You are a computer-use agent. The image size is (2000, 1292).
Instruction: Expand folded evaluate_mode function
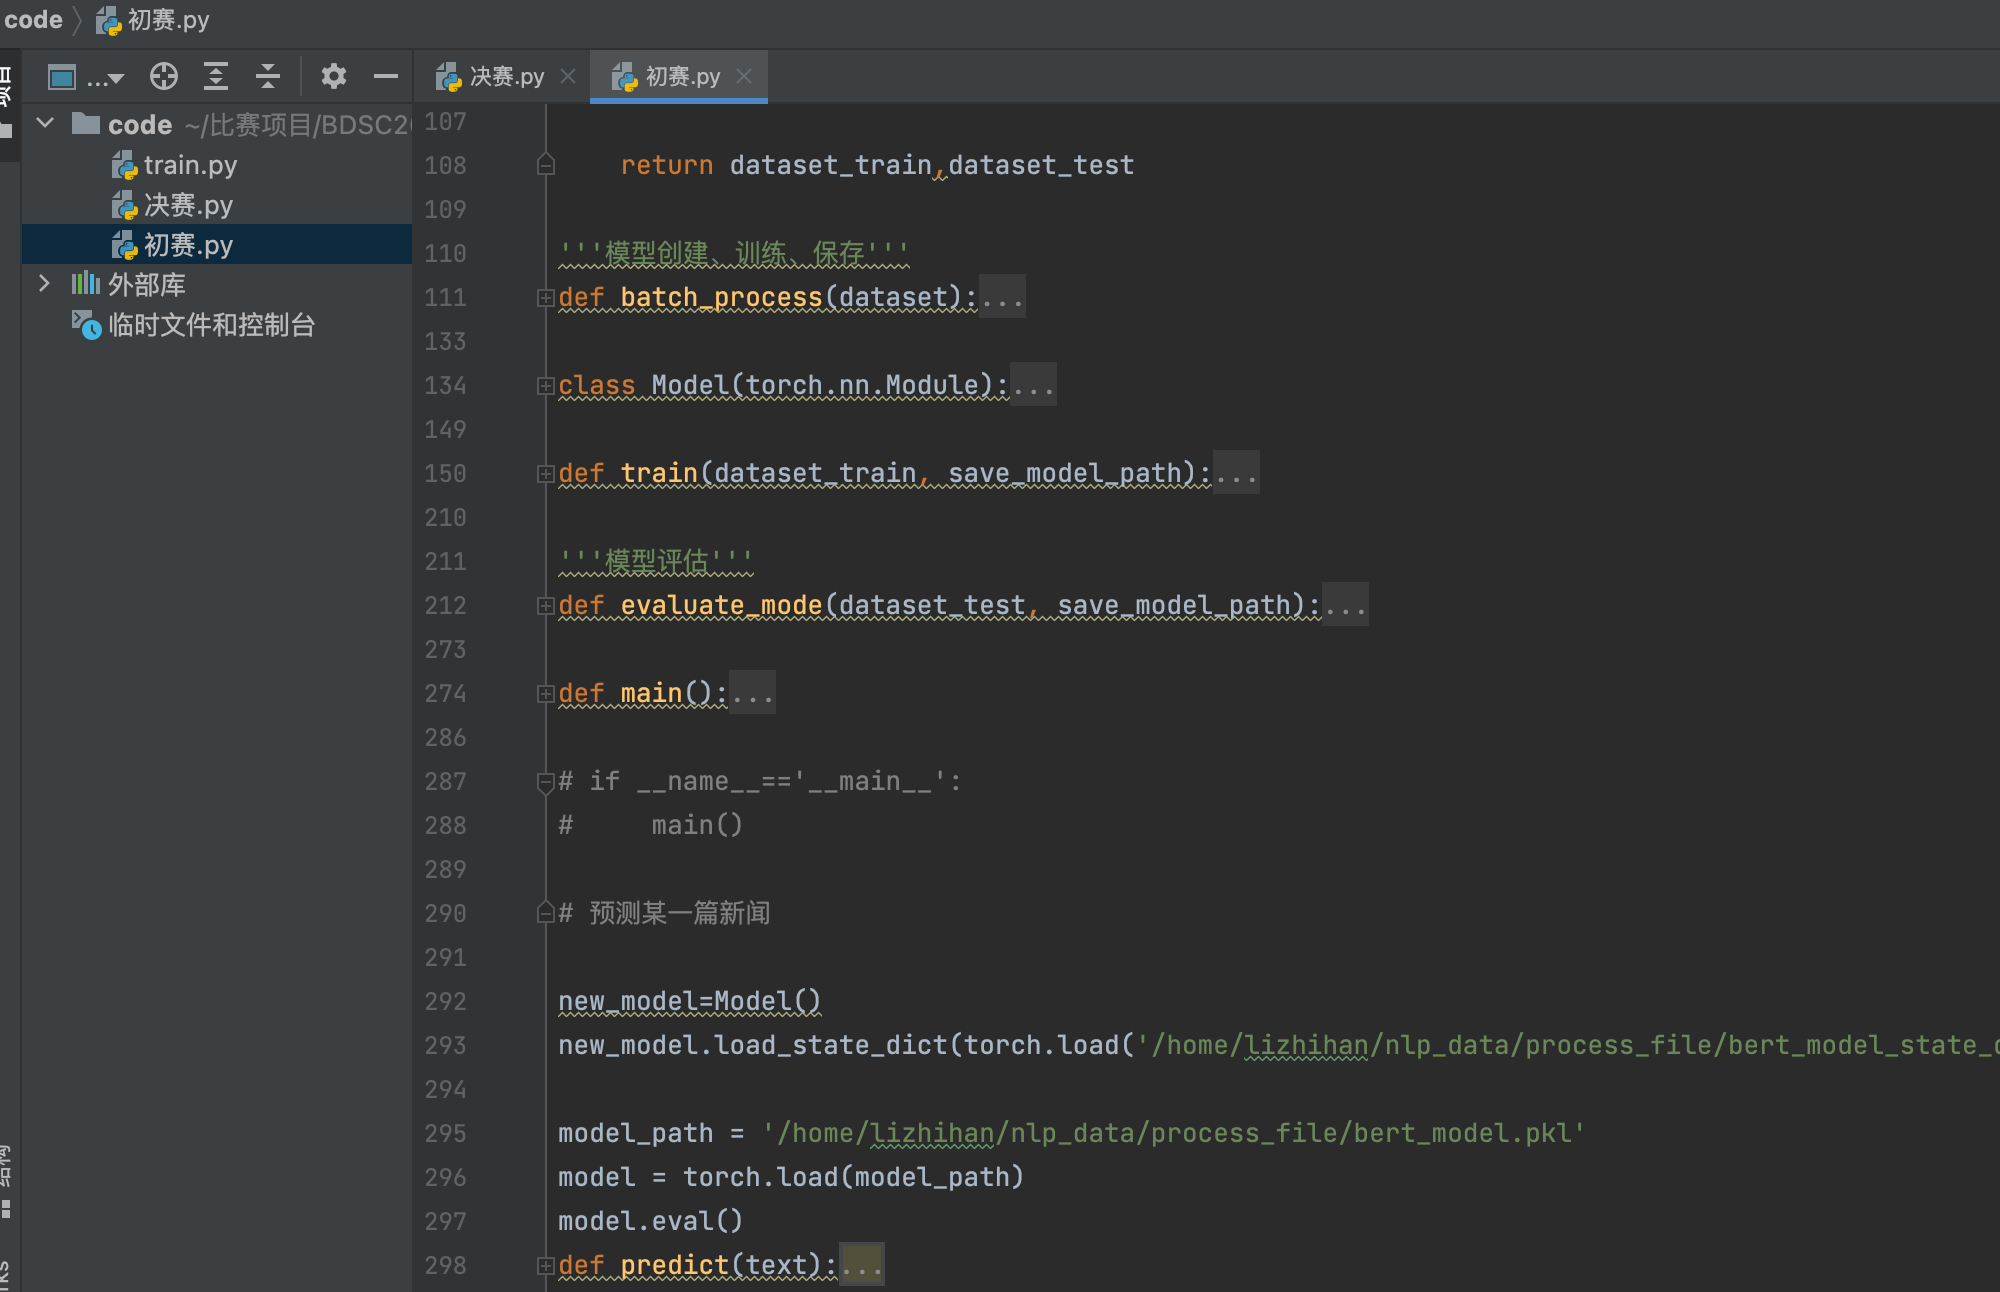tap(546, 606)
